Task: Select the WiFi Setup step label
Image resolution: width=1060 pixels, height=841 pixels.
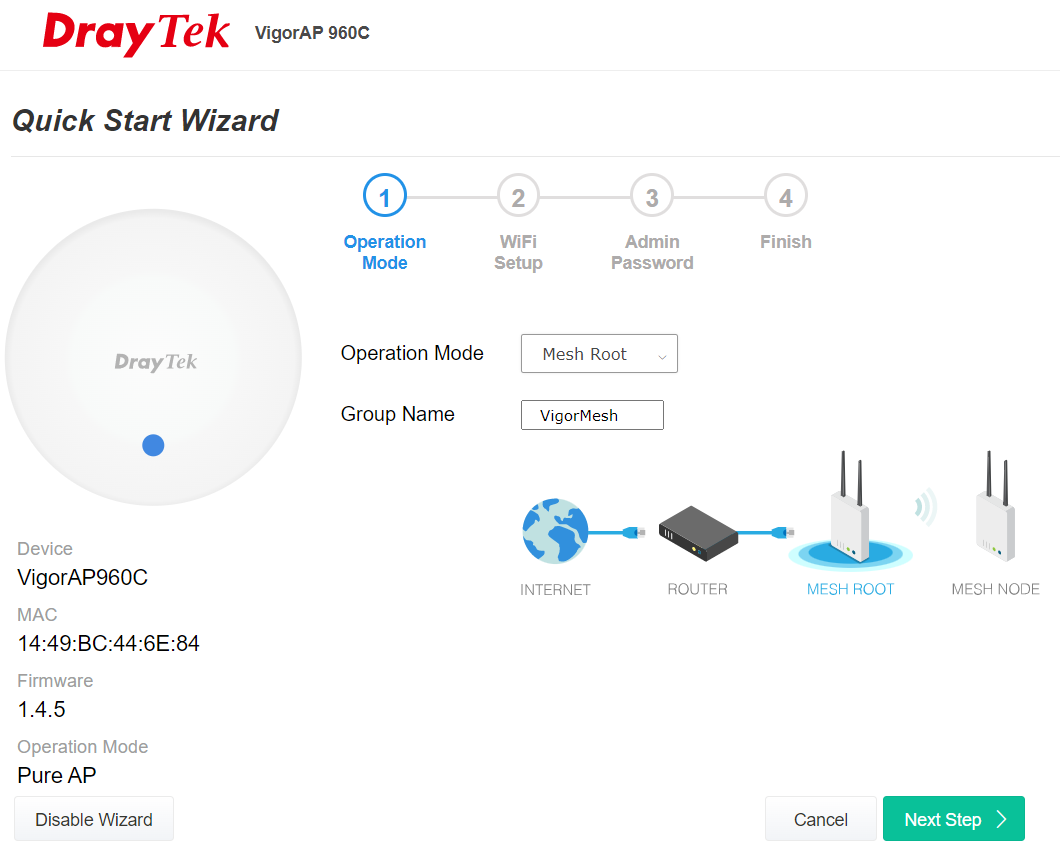Action: coord(519,252)
